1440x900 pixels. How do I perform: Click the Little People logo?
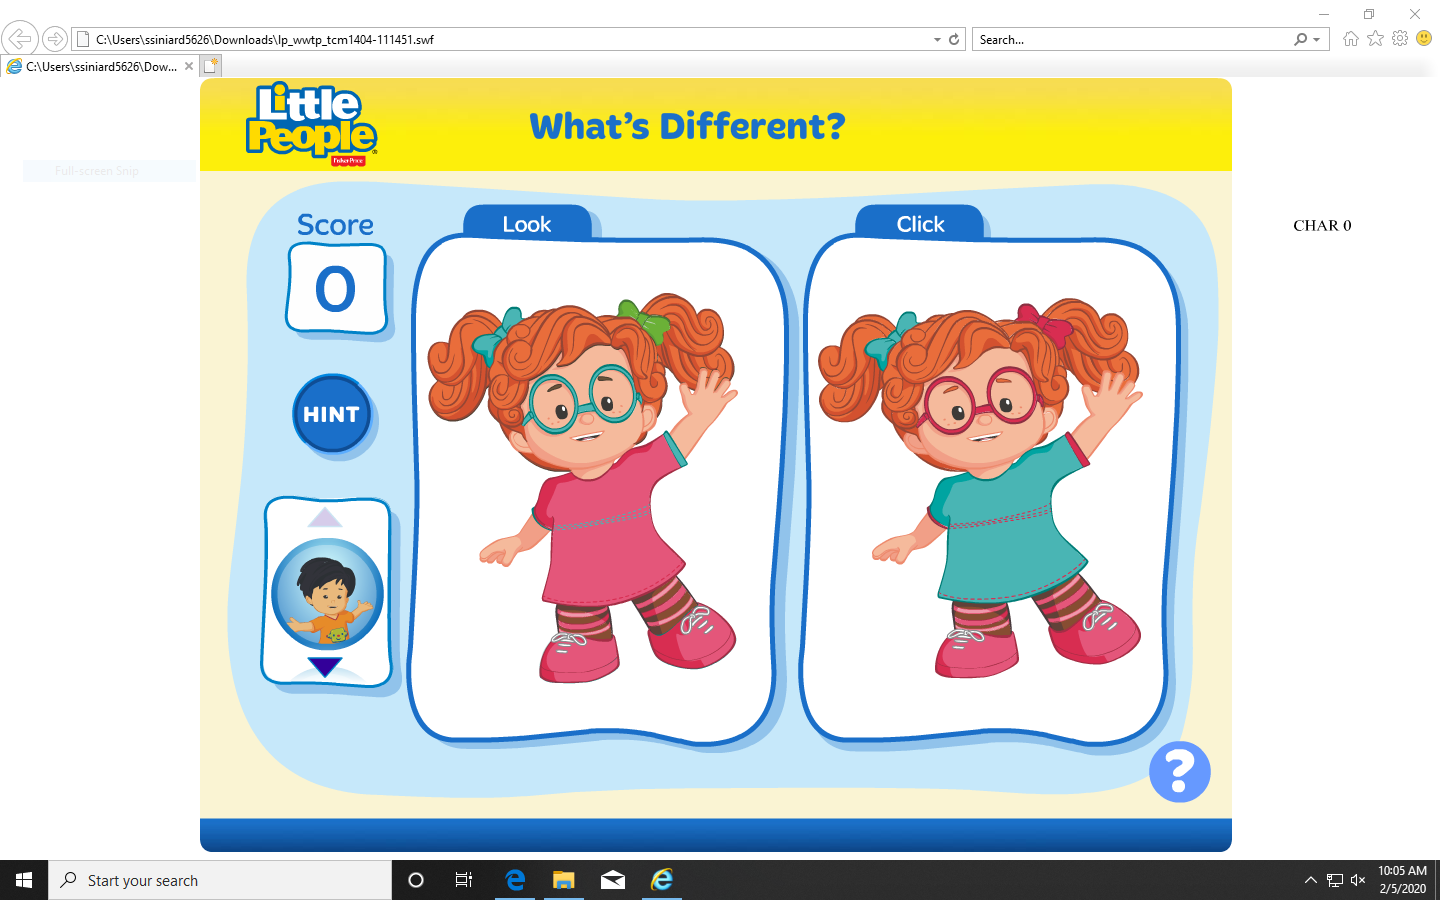(311, 123)
